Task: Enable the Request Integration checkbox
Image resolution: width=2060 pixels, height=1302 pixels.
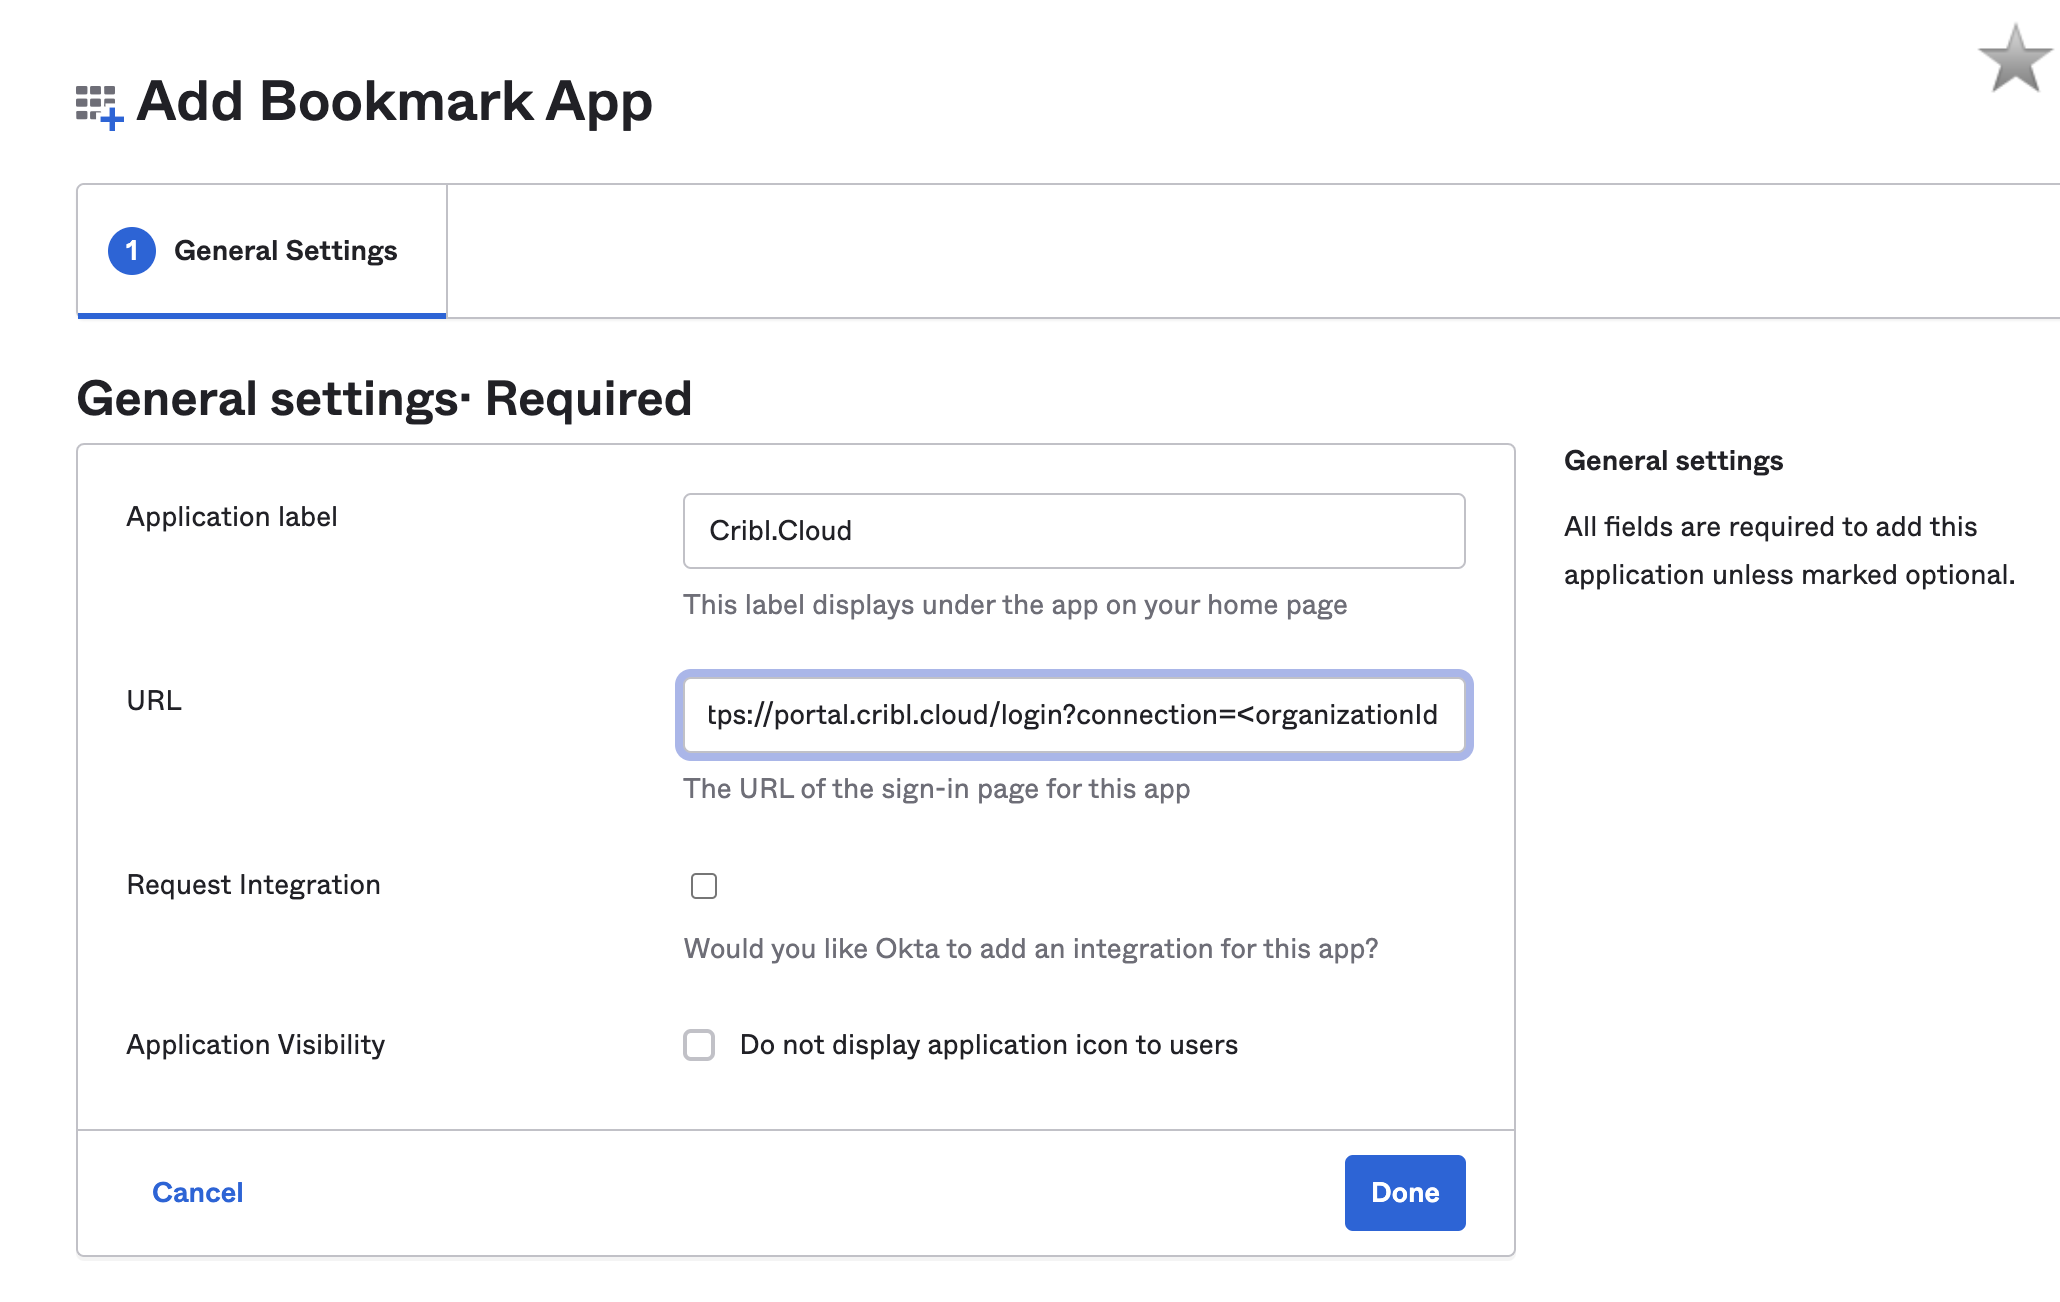Action: 704,886
